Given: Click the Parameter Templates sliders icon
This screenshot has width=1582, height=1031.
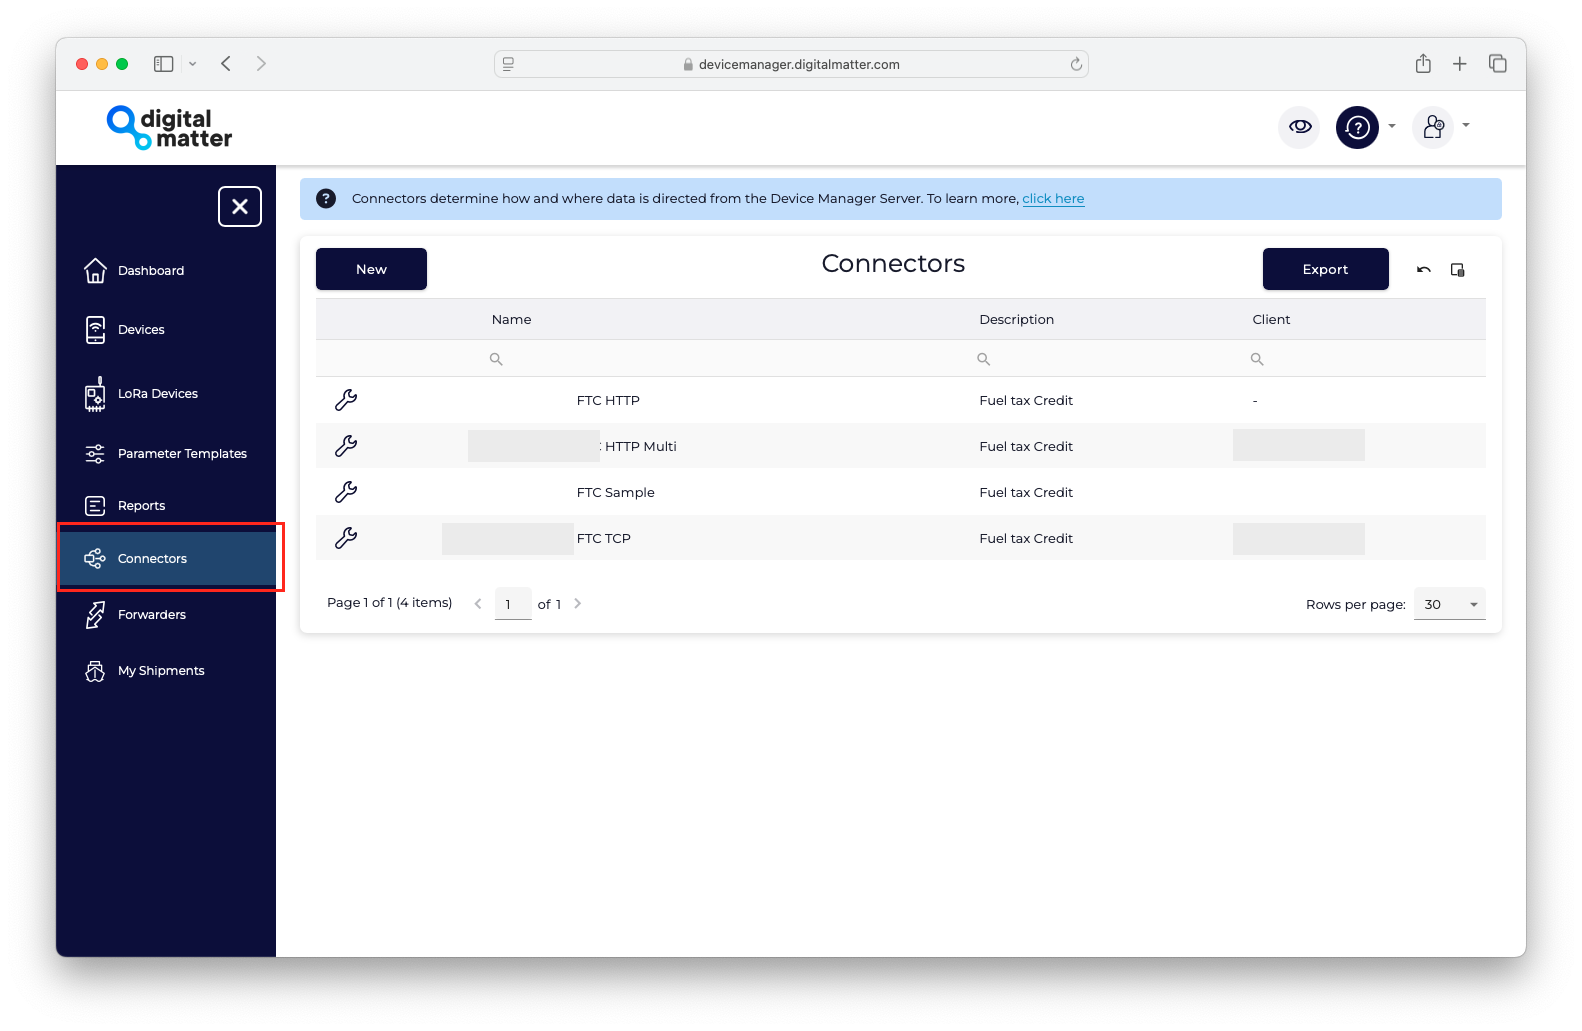Looking at the screenshot, I should point(95,454).
